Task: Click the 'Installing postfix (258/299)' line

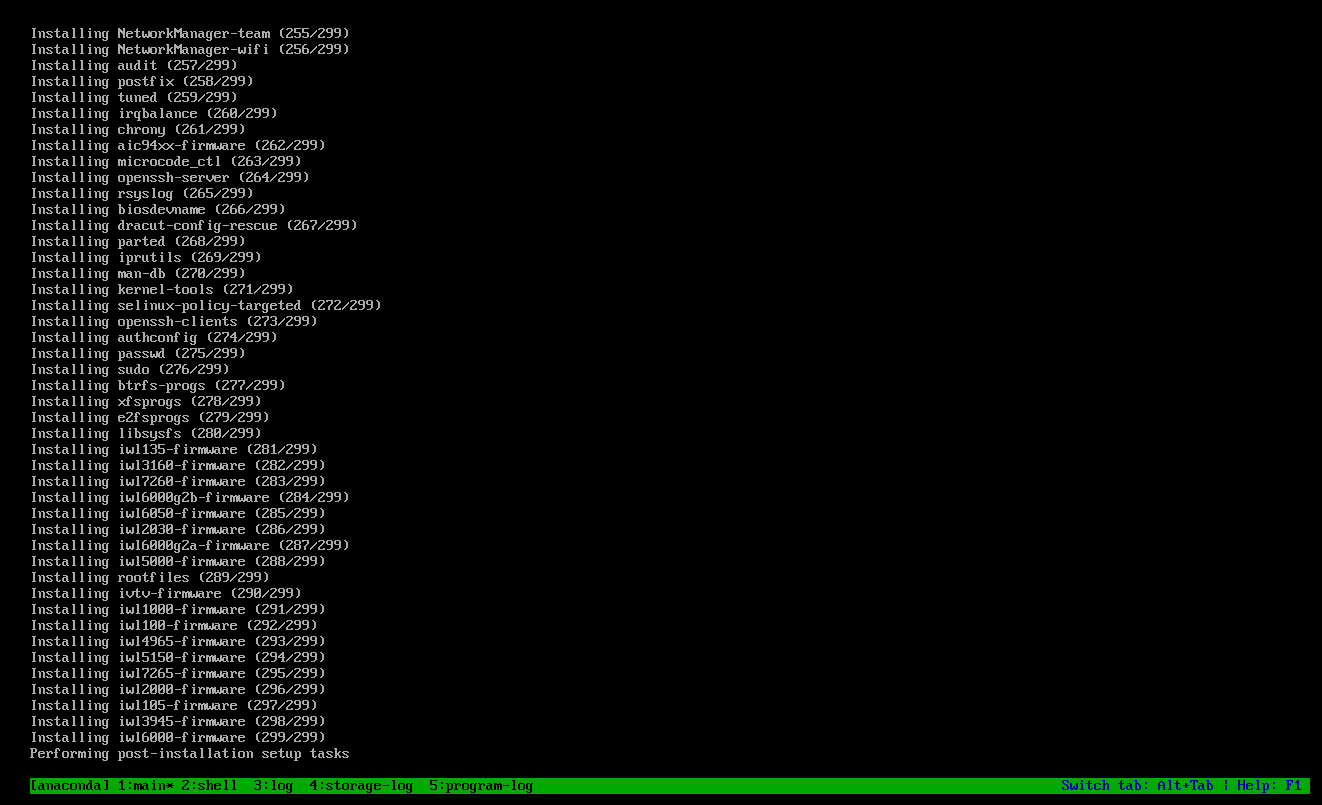Action: [x=142, y=82]
